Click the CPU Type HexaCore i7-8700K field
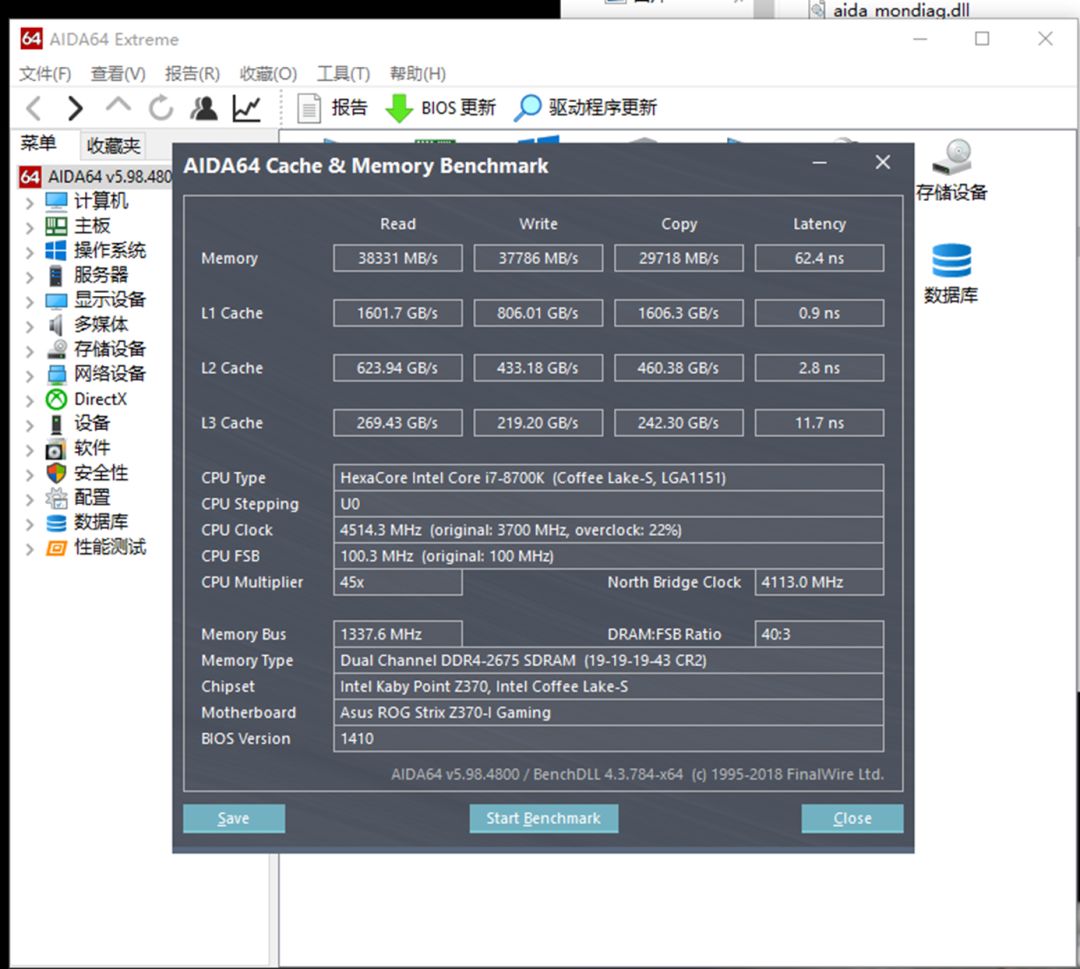The width and height of the screenshot is (1080, 969). [x=608, y=478]
